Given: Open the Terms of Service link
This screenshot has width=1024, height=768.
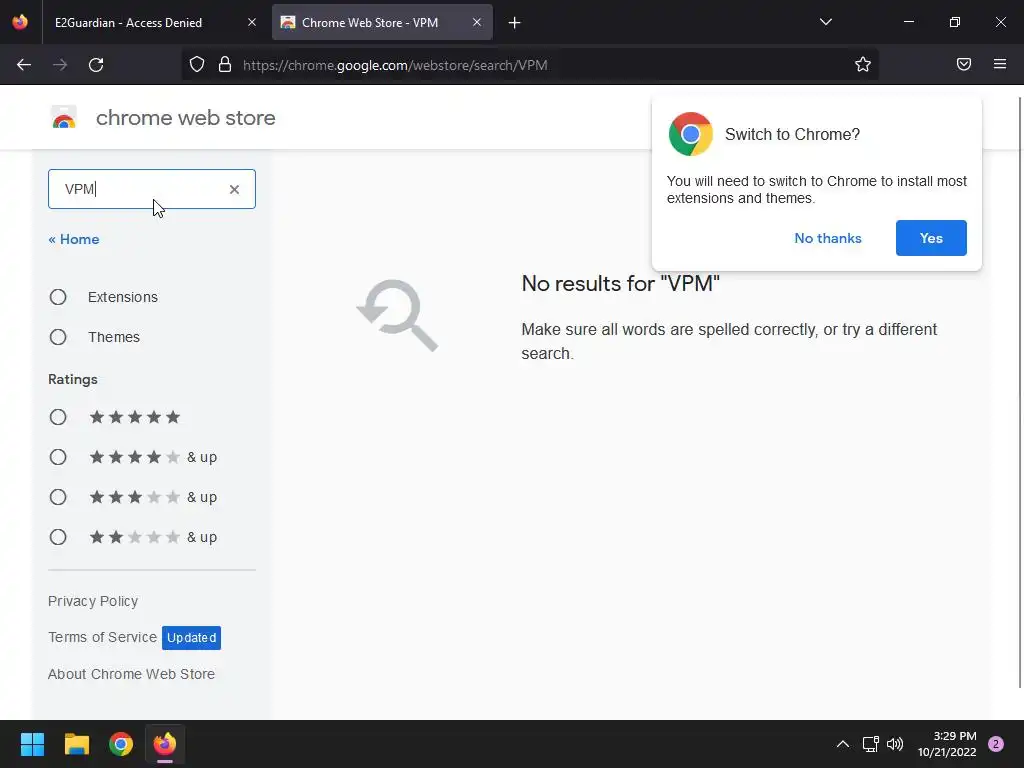Looking at the screenshot, I should coord(103,637).
